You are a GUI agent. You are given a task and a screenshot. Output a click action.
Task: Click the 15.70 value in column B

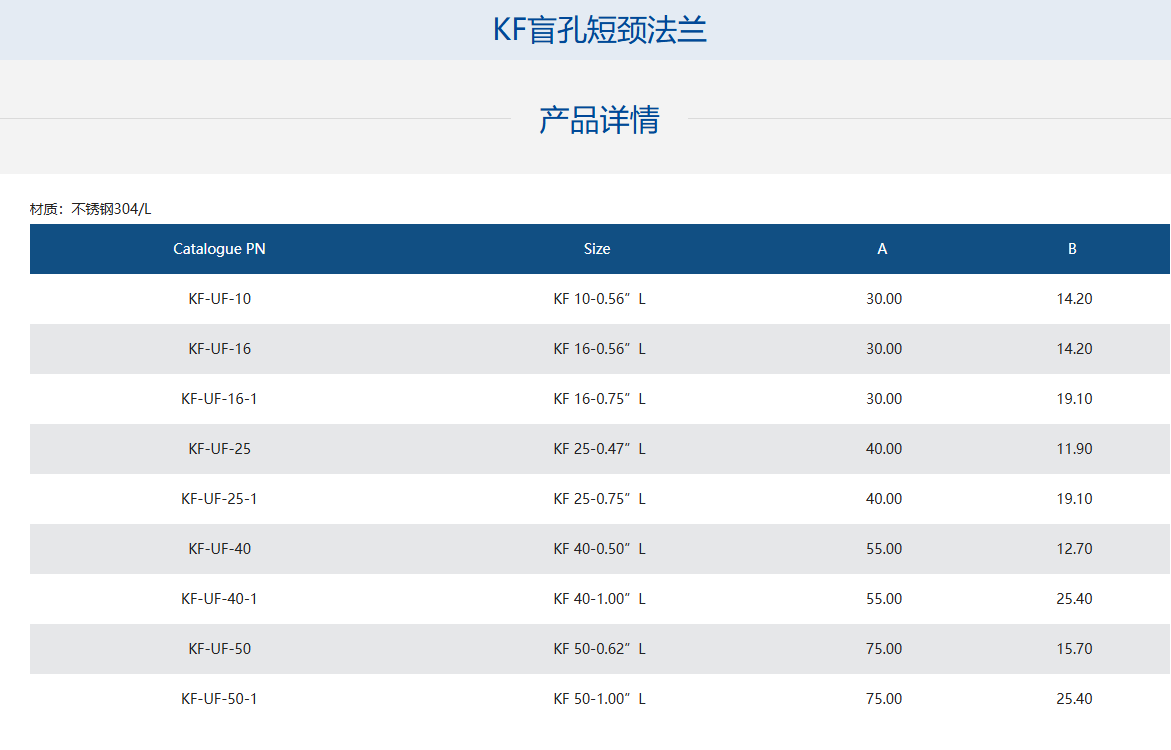1074,649
